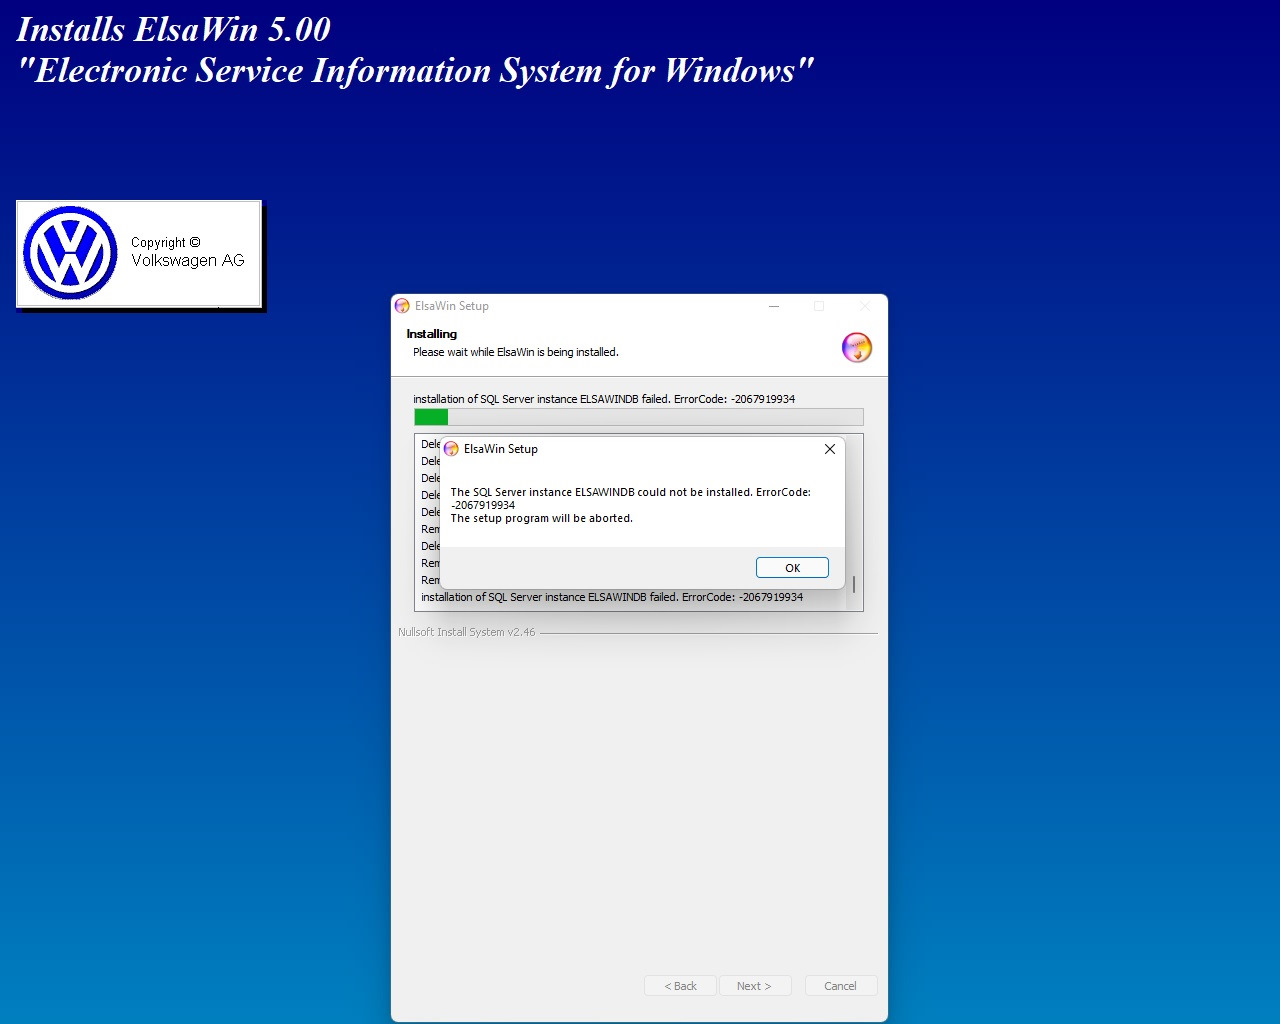Click the SQL Server error message text in dialog
Viewport: 1280px width, 1024px height.
click(630, 504)
